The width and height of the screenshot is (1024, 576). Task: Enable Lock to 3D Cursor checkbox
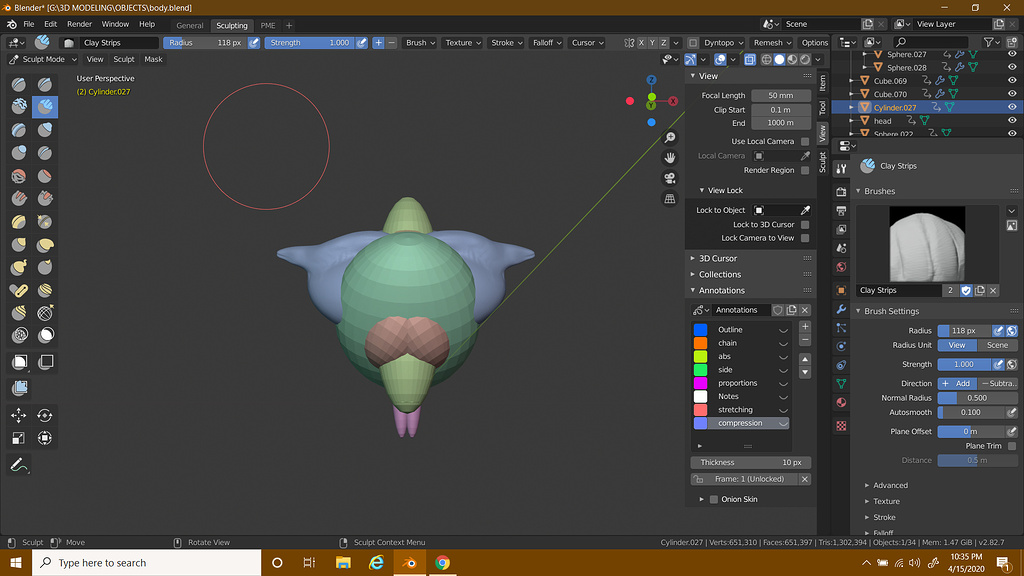click(x=805, y=224)
